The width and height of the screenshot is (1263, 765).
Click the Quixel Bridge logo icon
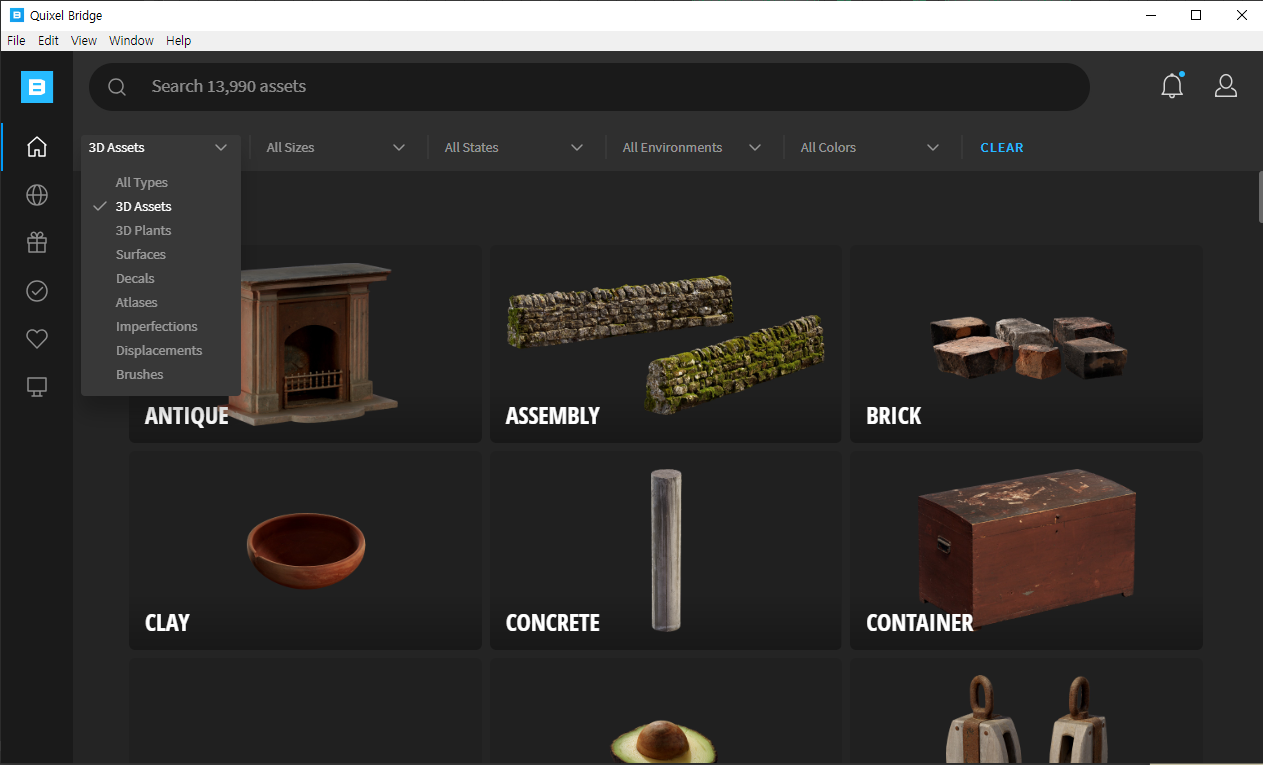click(37, 87)
